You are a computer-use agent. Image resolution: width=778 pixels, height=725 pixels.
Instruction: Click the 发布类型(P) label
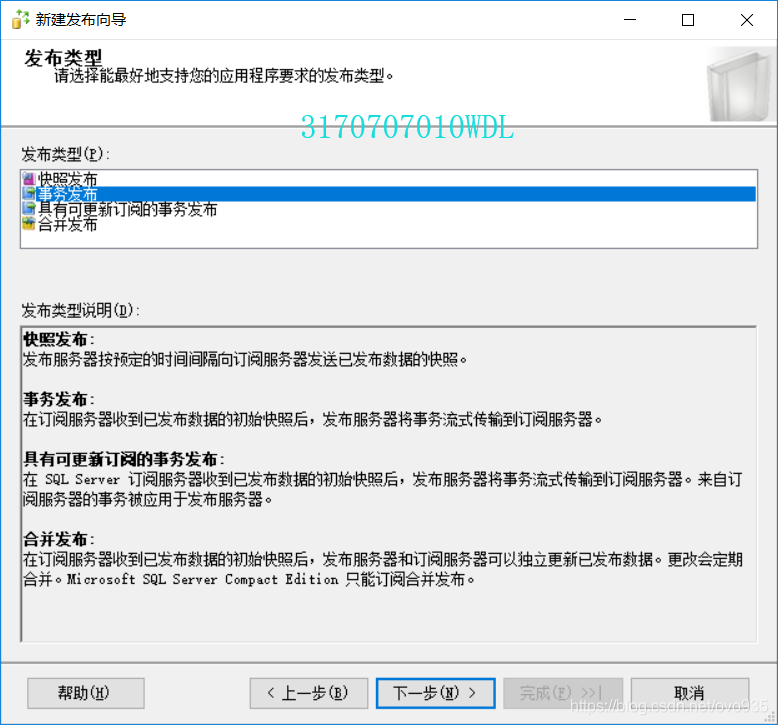point(65,154)
